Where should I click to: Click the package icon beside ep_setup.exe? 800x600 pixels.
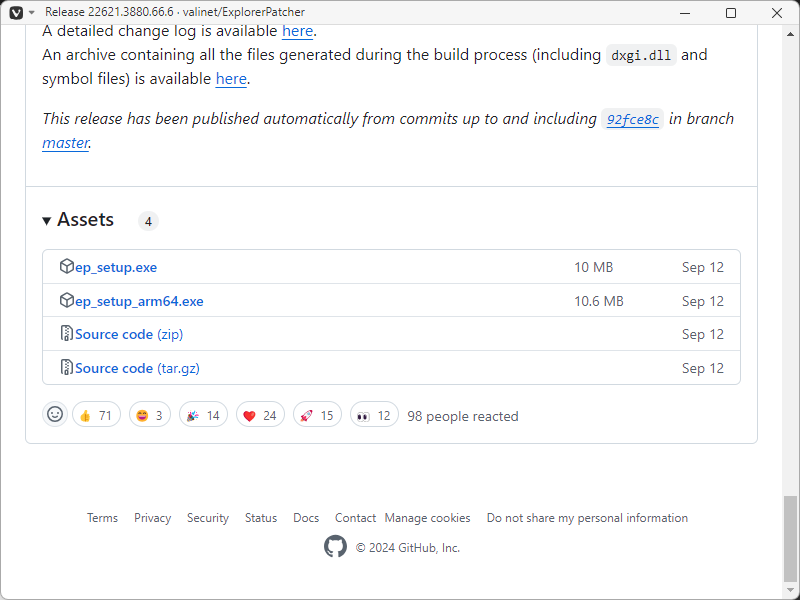pyautogui.click(x=67, y=266)
